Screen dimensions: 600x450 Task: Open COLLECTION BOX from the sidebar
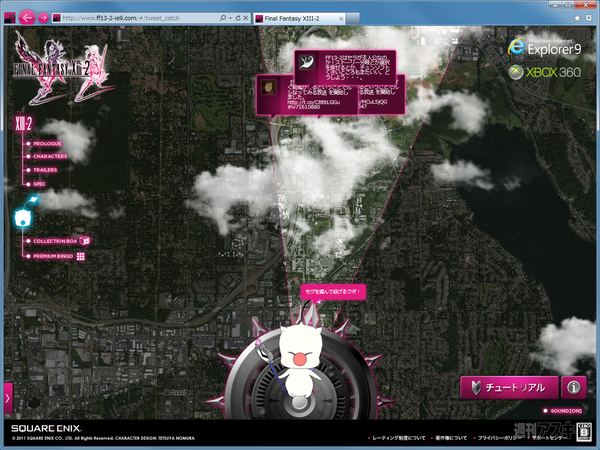click(55, 241)
